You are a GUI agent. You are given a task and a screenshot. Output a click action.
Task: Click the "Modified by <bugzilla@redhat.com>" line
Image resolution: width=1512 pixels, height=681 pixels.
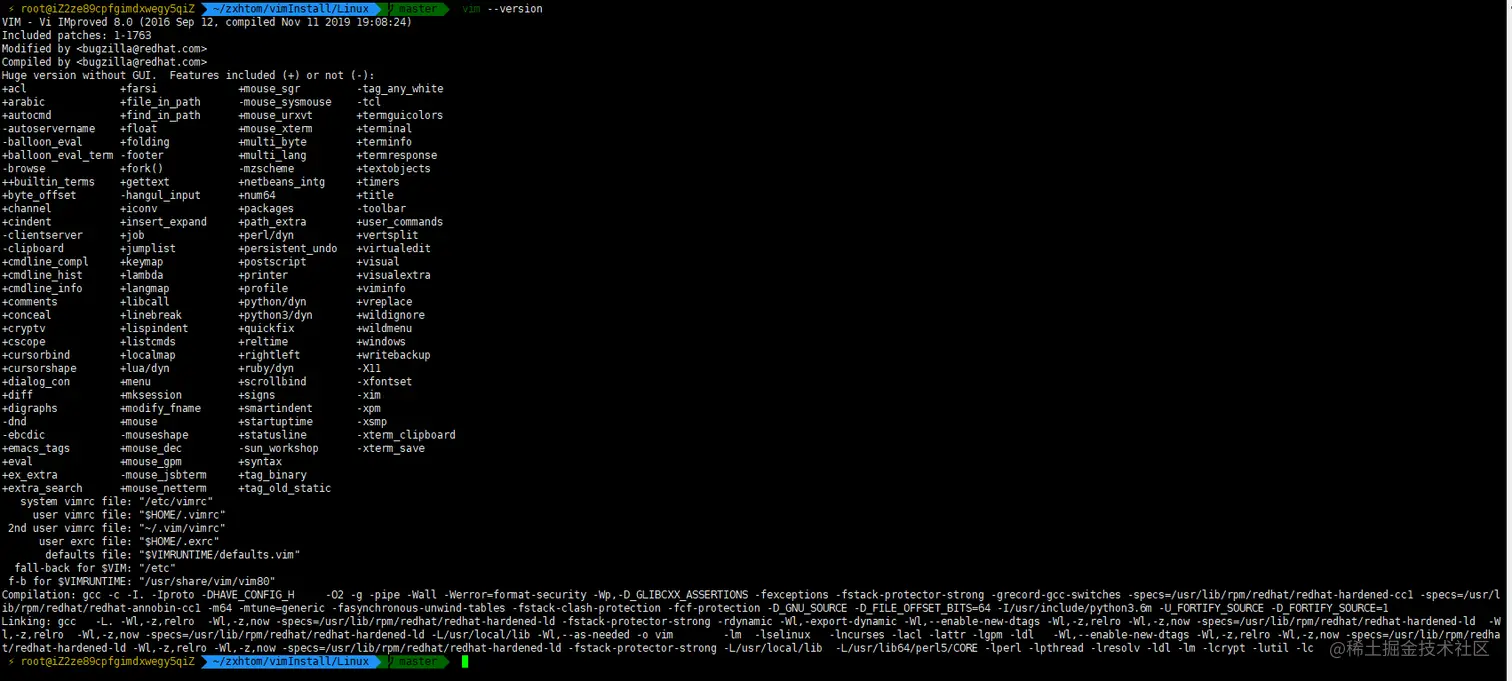[x=105, y=48]
